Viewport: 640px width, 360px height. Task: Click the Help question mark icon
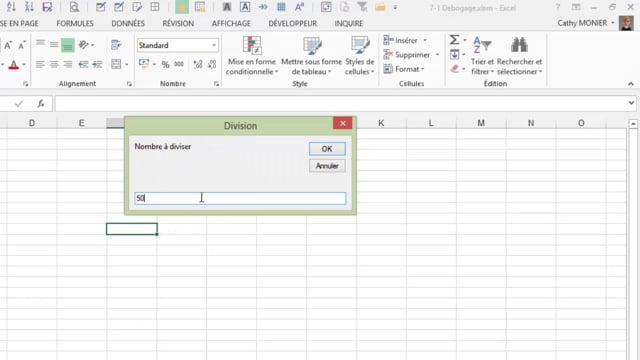point(558,7)
